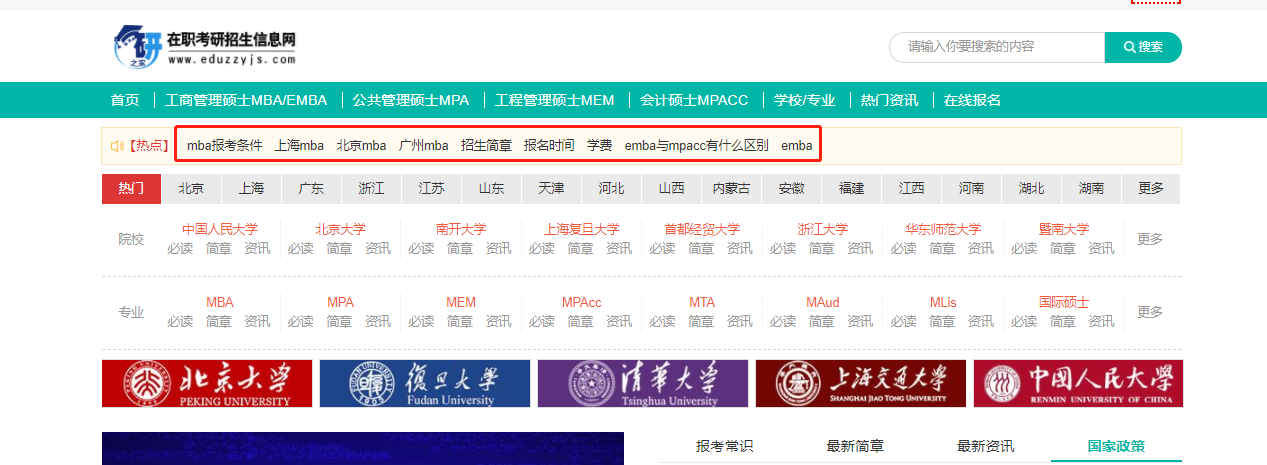
Task: Click the Fudan University banner
Action: pos(425,384)
